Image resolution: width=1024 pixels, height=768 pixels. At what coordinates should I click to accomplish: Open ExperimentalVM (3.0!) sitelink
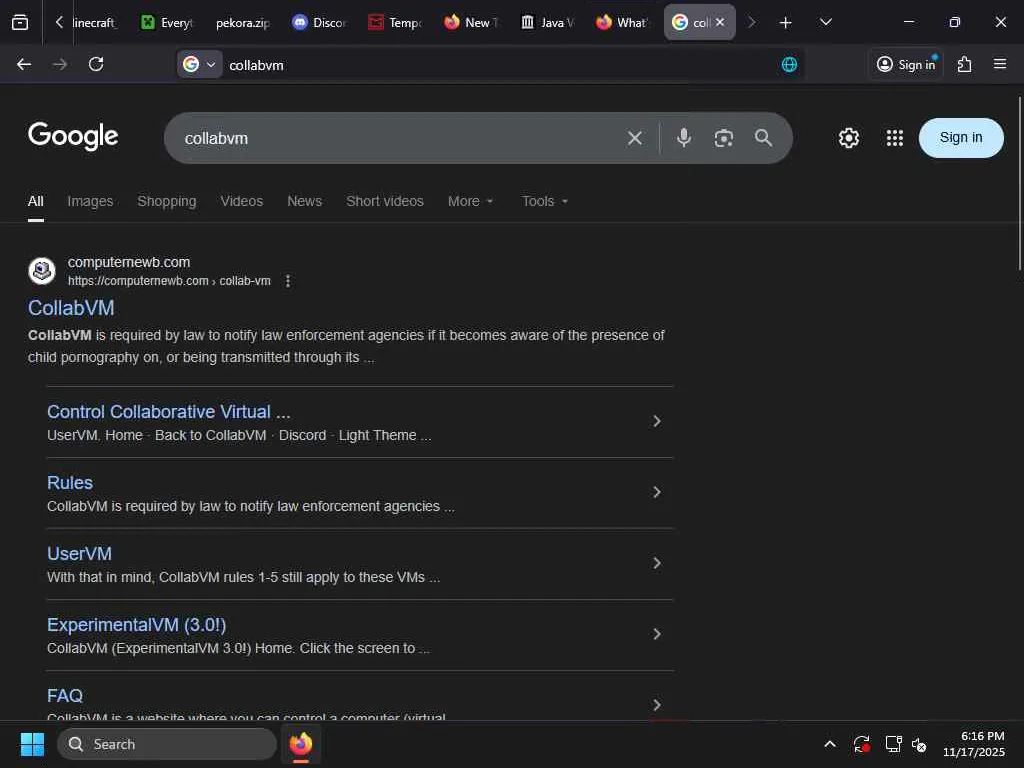[136, 625]
